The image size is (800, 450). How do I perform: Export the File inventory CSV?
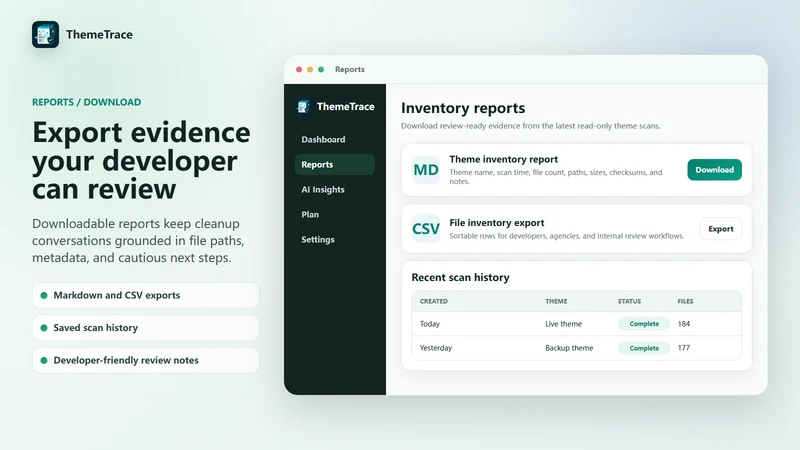720,229
